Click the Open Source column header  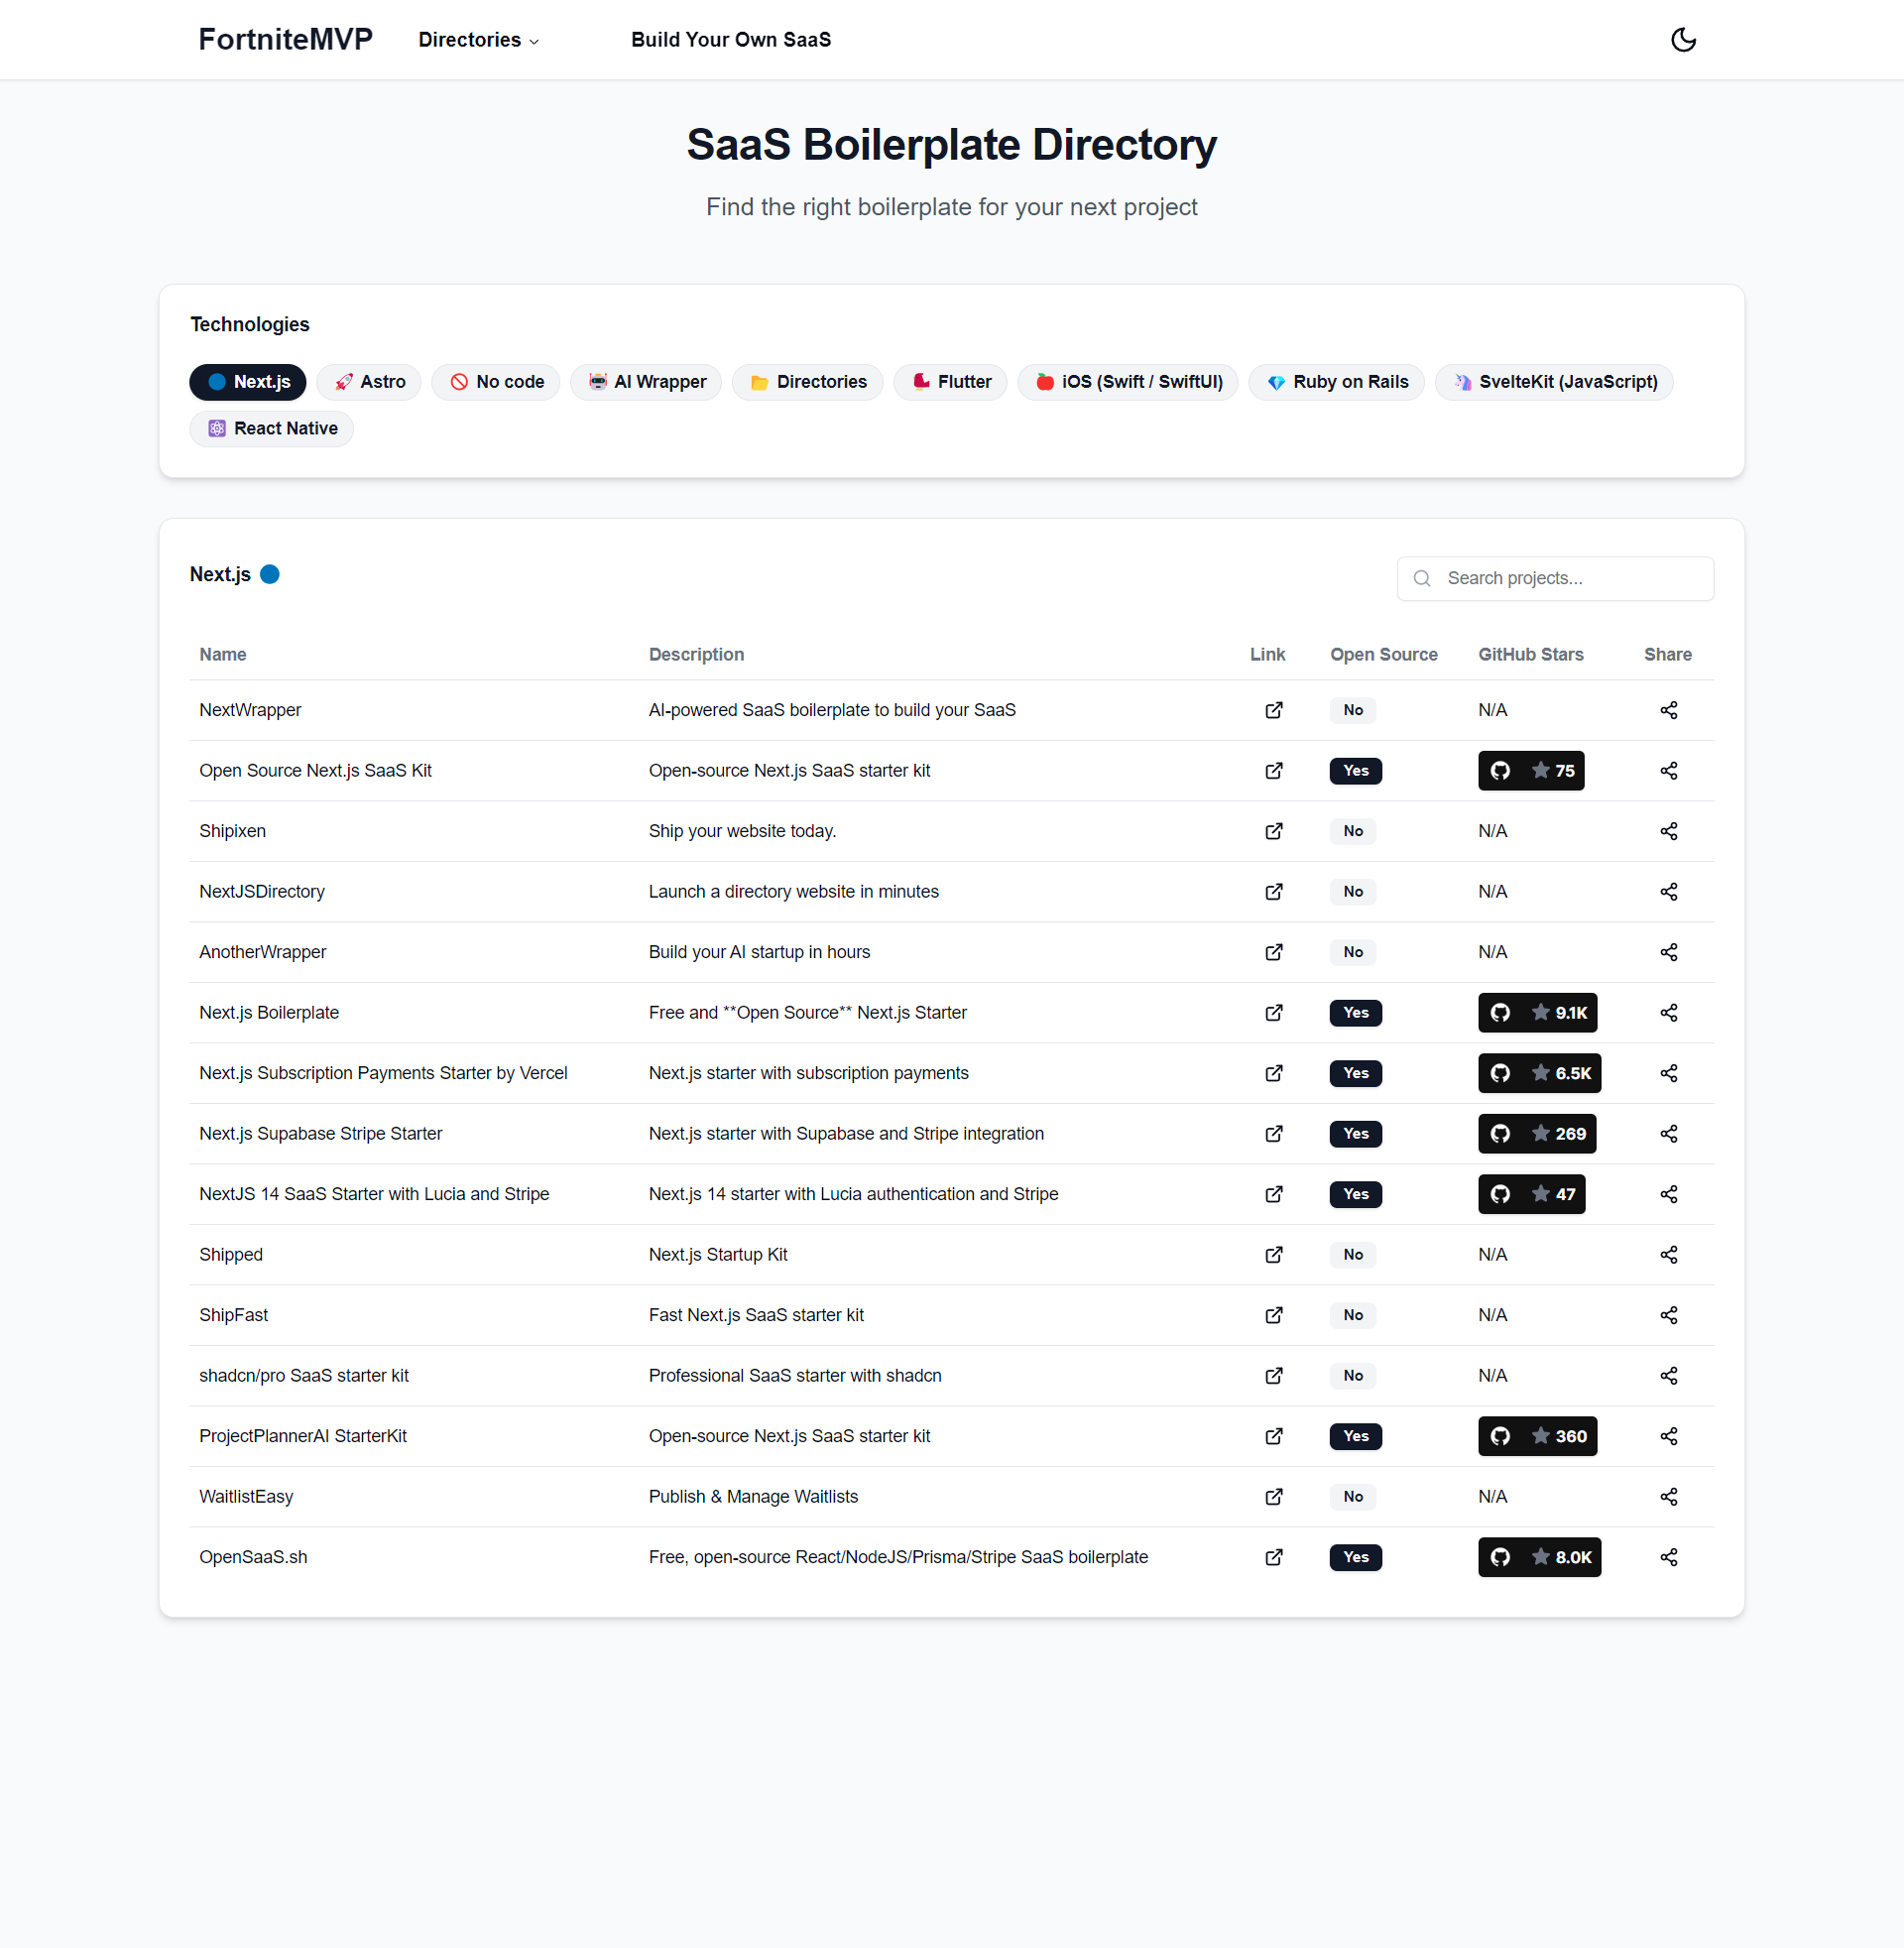1384,655
